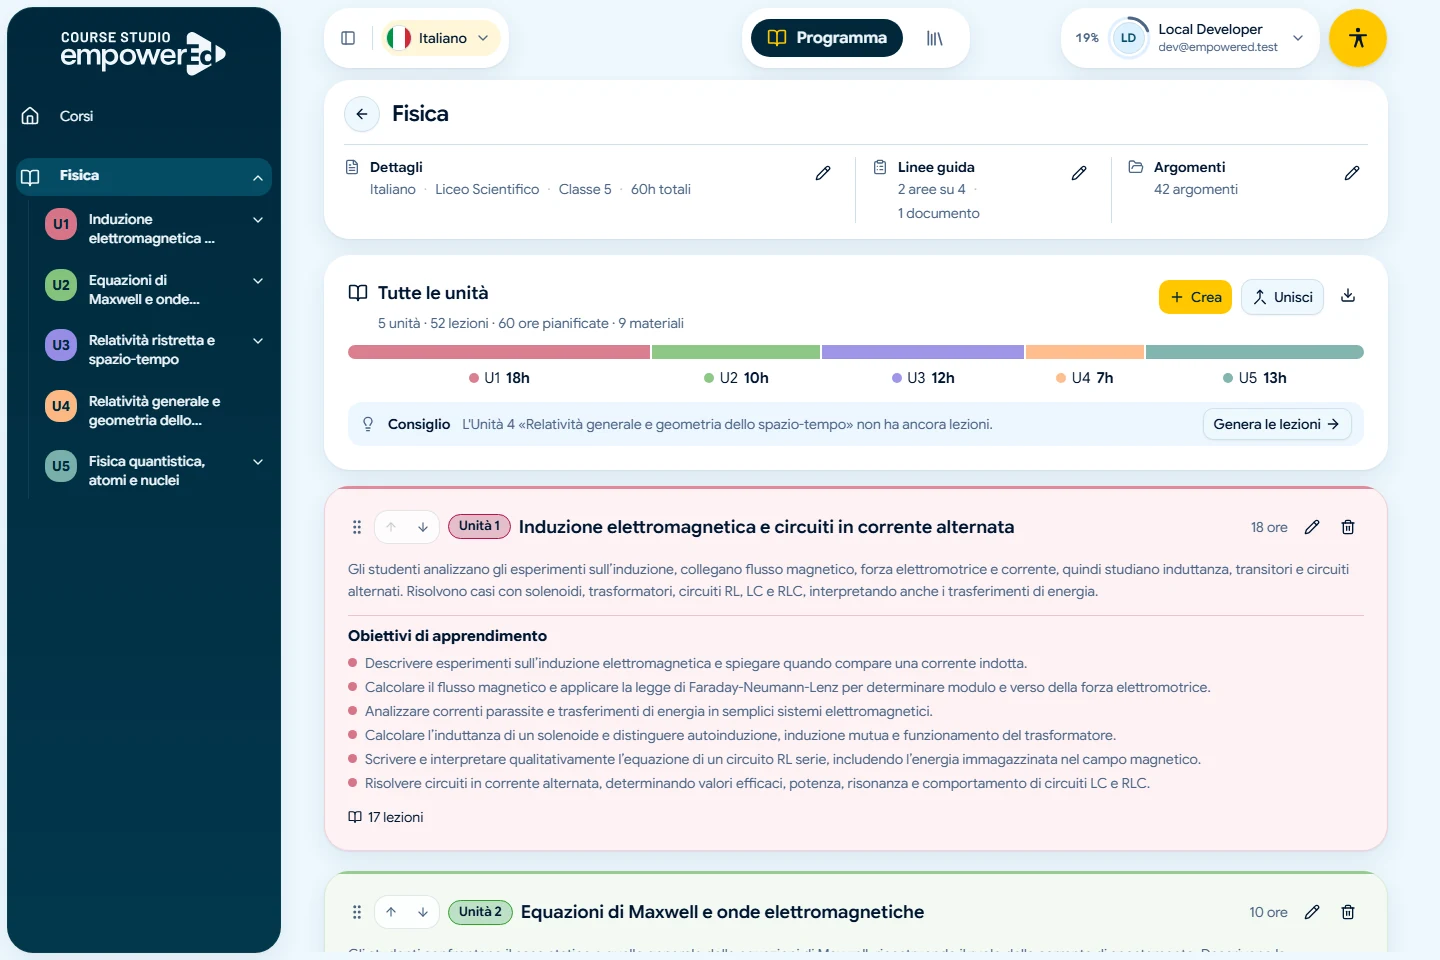Click Genera le lezioni button
Screen dimensions: 1440x960
(x=1277, y=424)
